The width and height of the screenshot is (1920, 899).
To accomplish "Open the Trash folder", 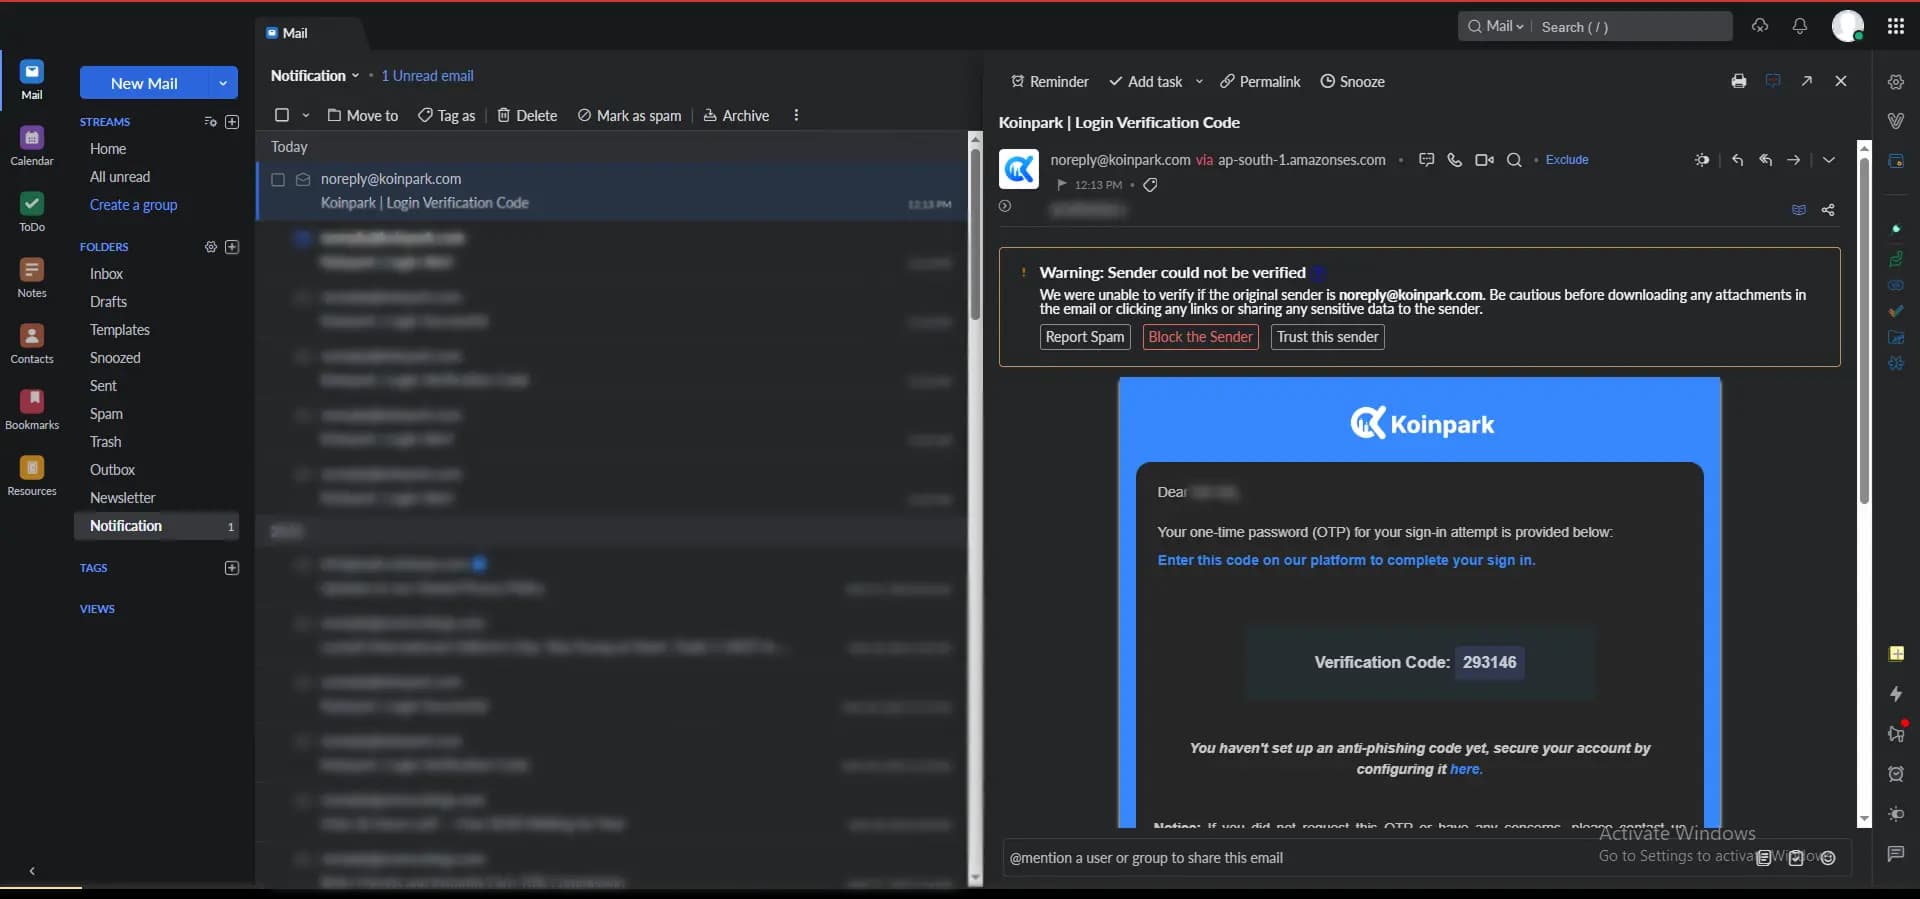I will [105, 442].
